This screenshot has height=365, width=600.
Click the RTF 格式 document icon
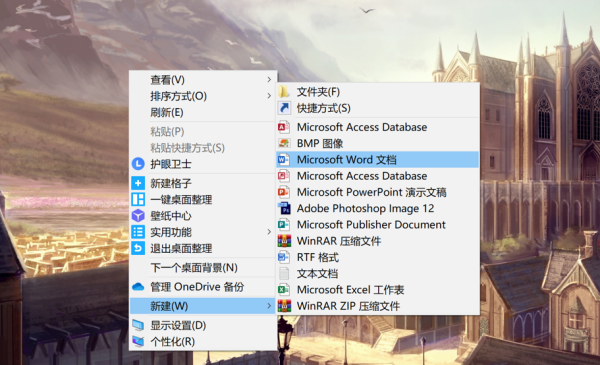tap(284, 257)
